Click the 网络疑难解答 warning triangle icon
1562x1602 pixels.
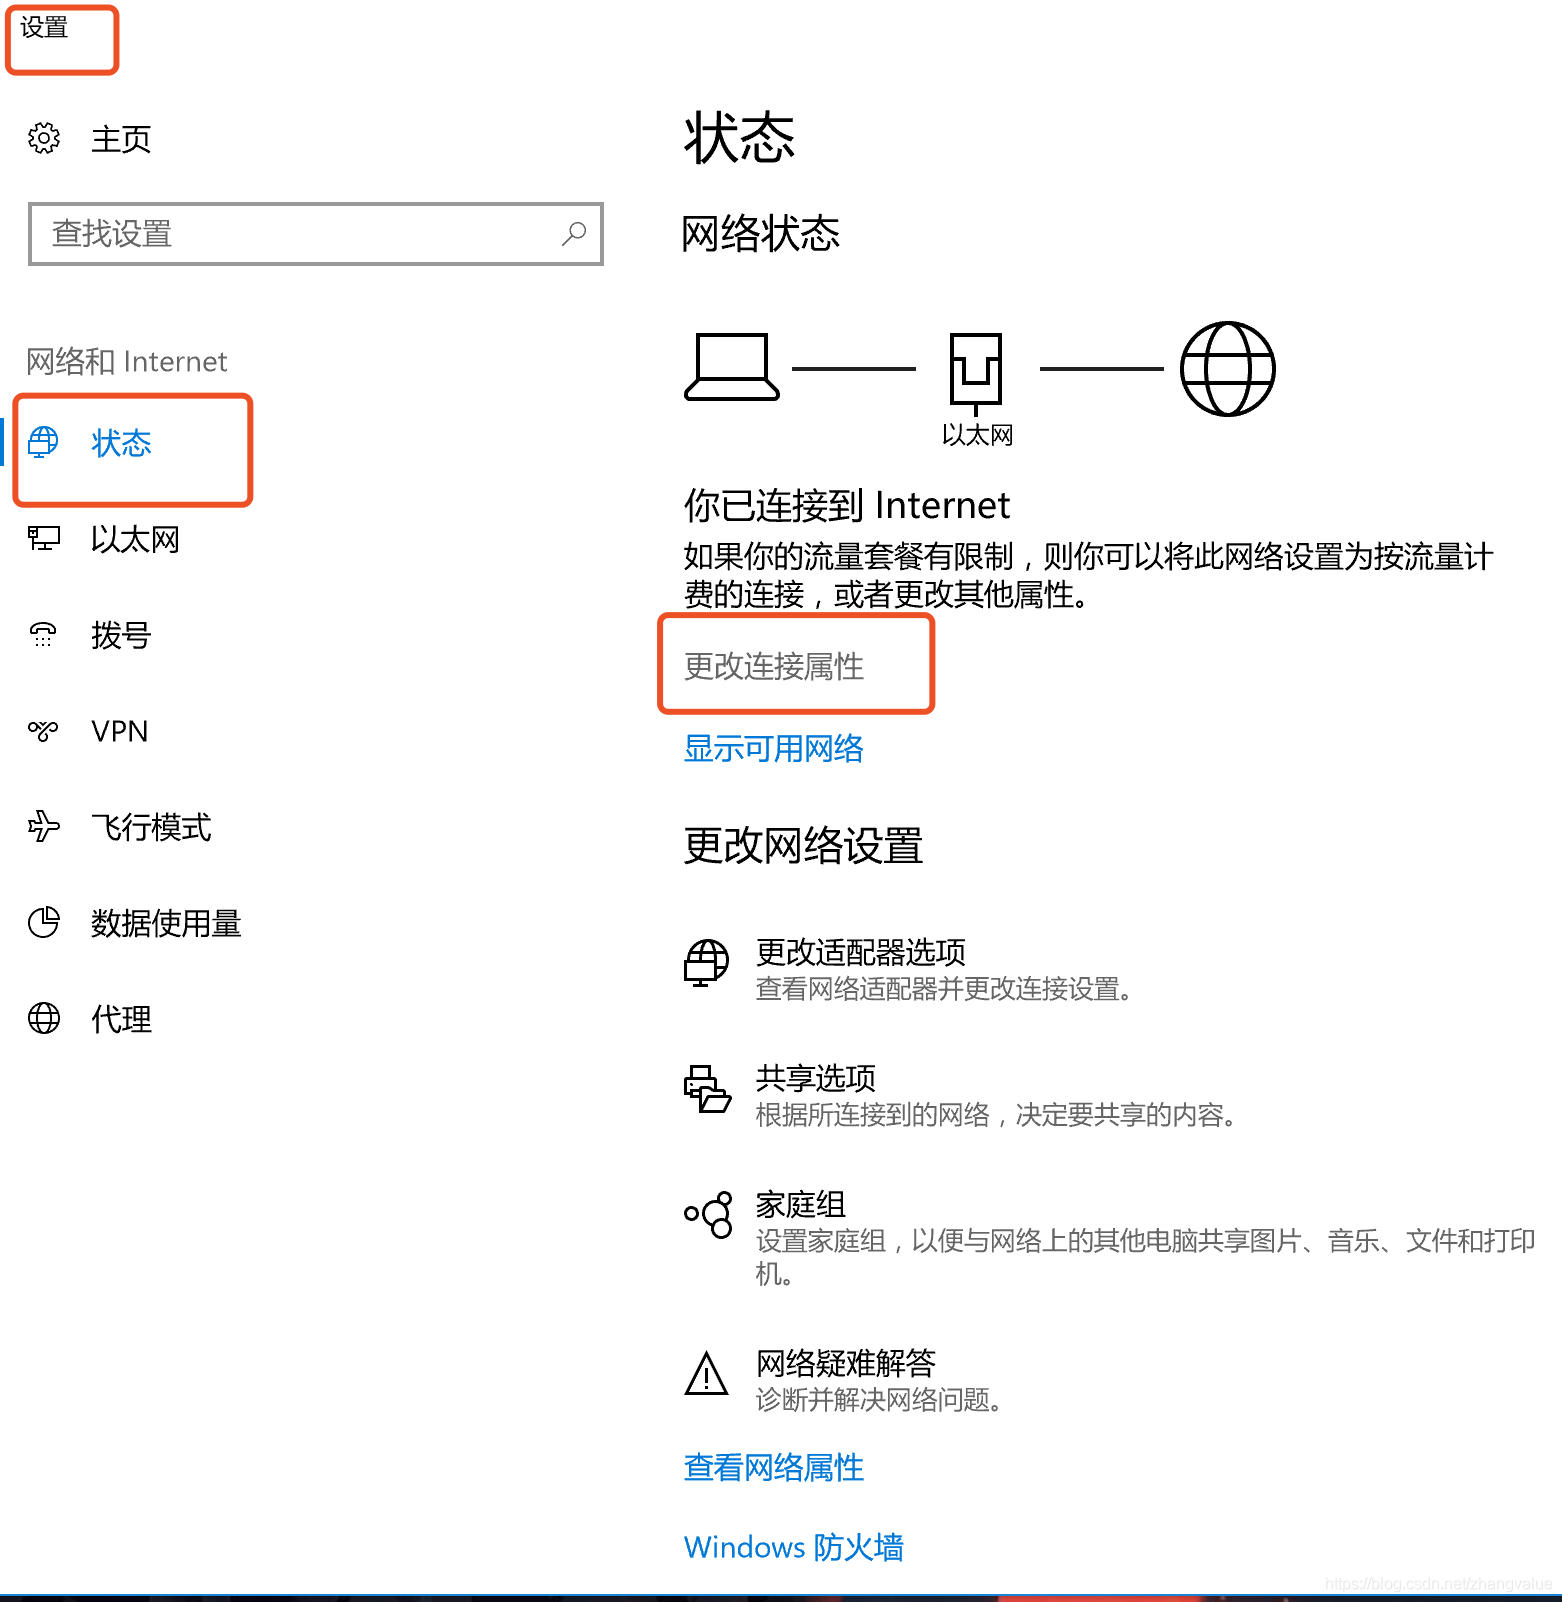coord(707,1373)
